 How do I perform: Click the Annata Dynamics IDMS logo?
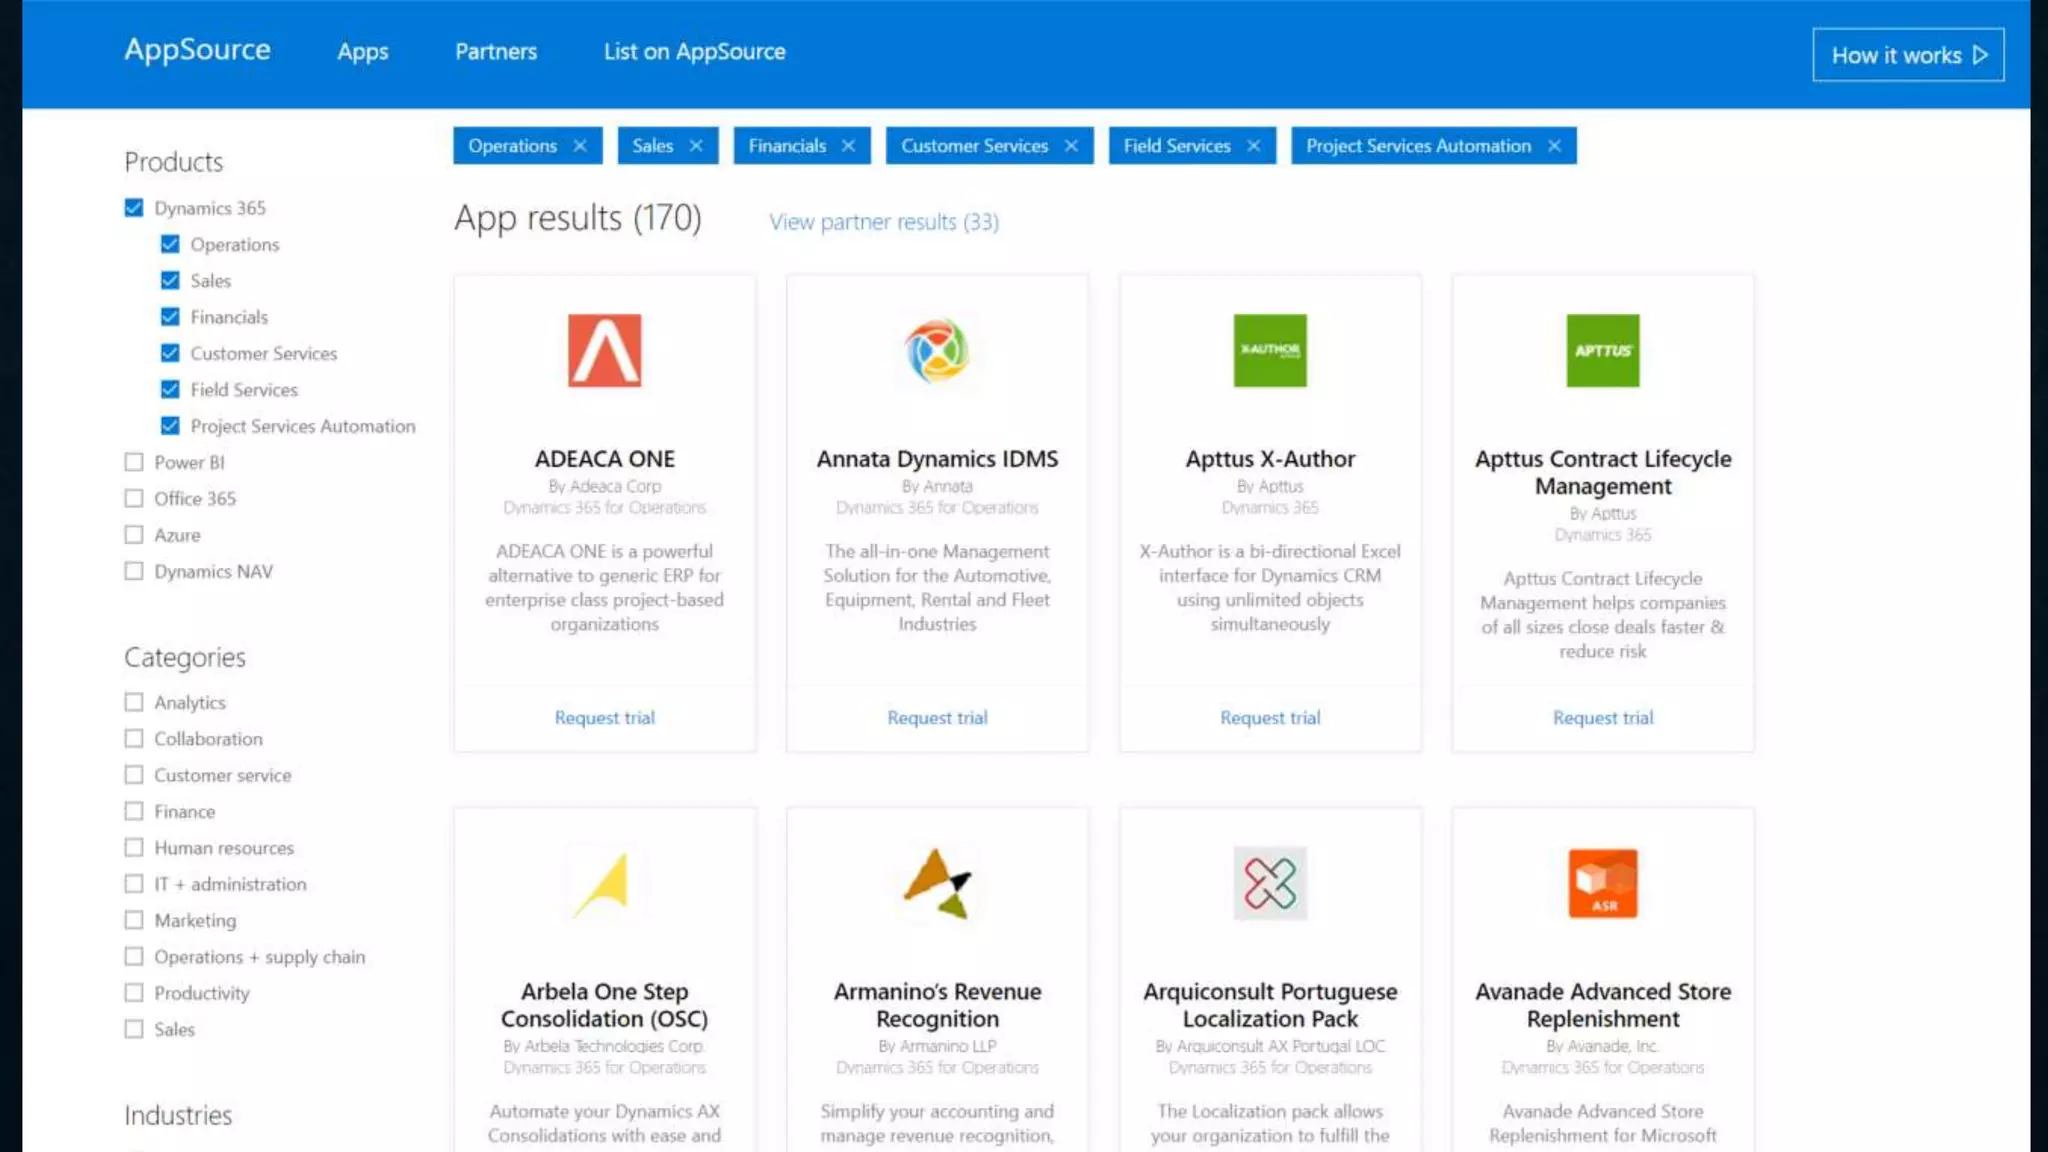click(x=937, y=350)
